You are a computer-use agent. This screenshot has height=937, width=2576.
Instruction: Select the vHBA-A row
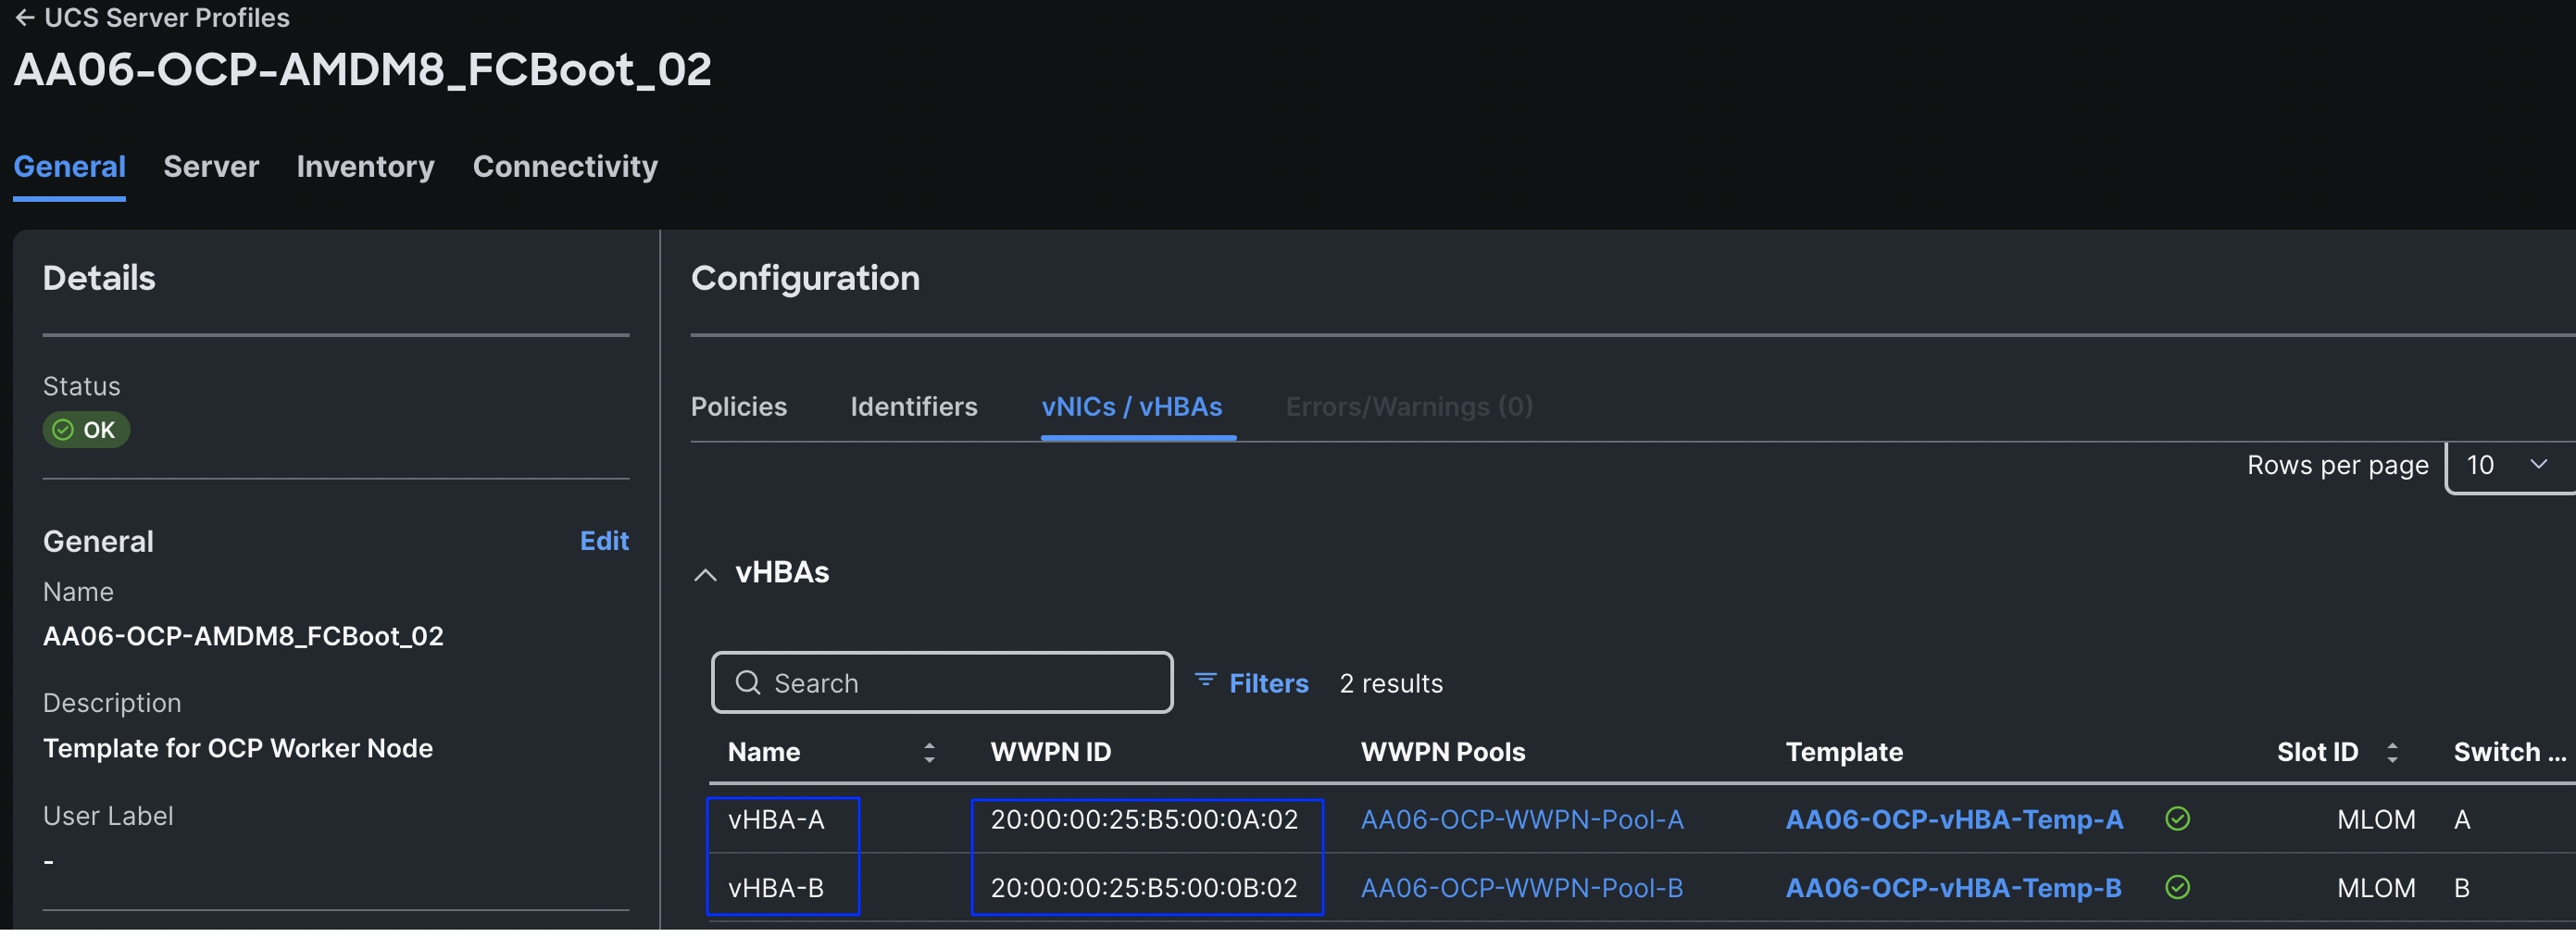point(783,820)
